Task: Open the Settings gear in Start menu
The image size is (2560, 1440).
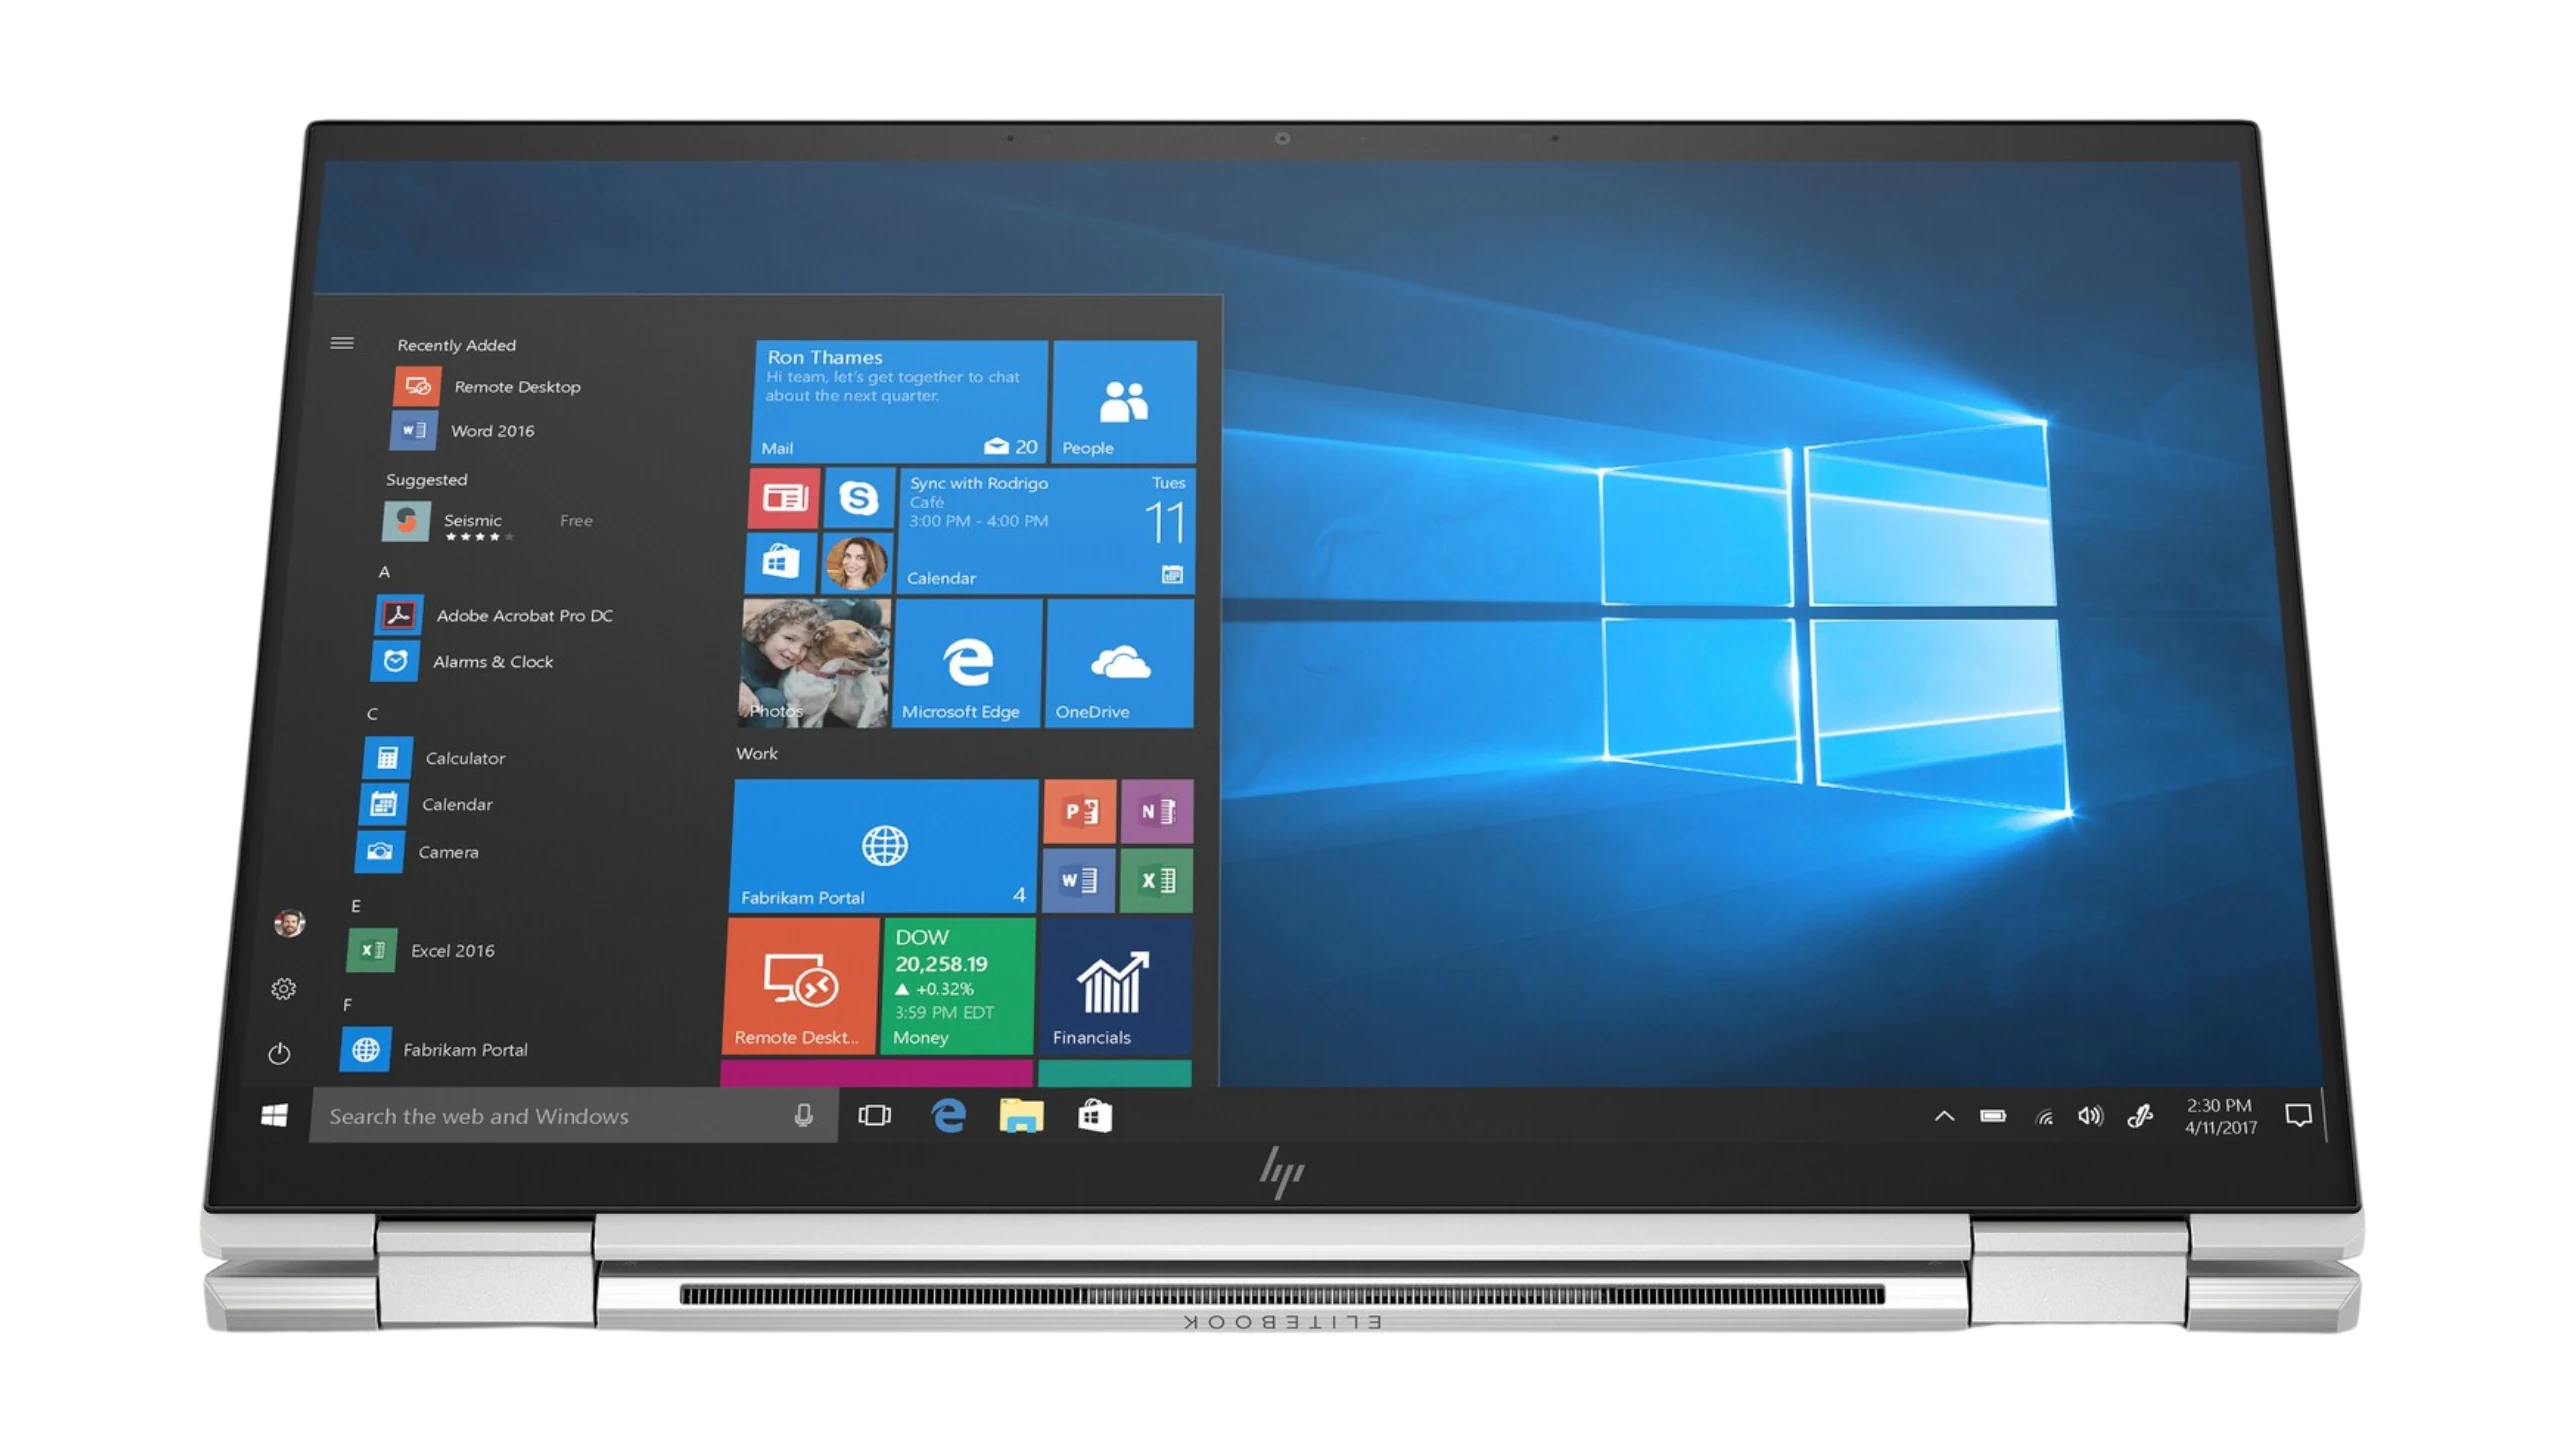Action: 283,989
